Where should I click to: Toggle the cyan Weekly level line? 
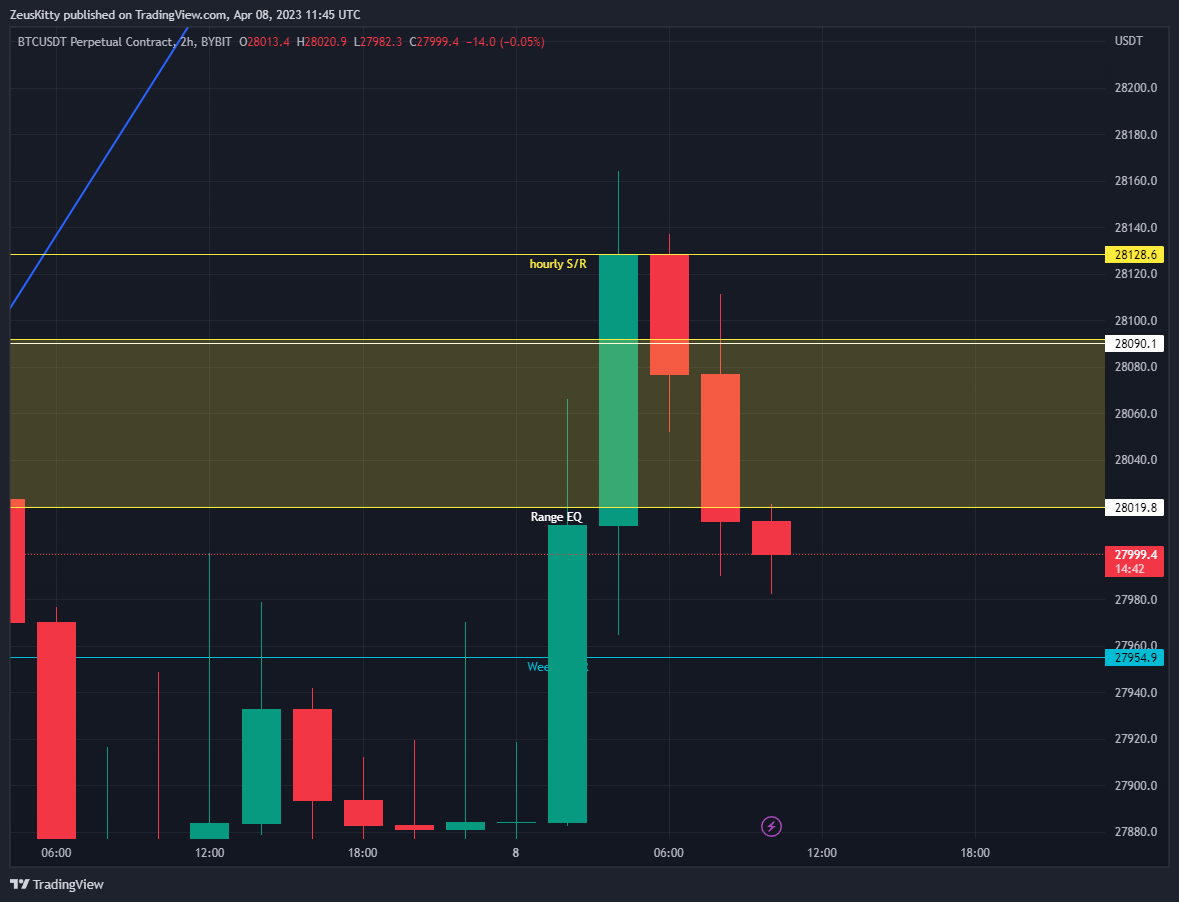click(x=300, y=657)
